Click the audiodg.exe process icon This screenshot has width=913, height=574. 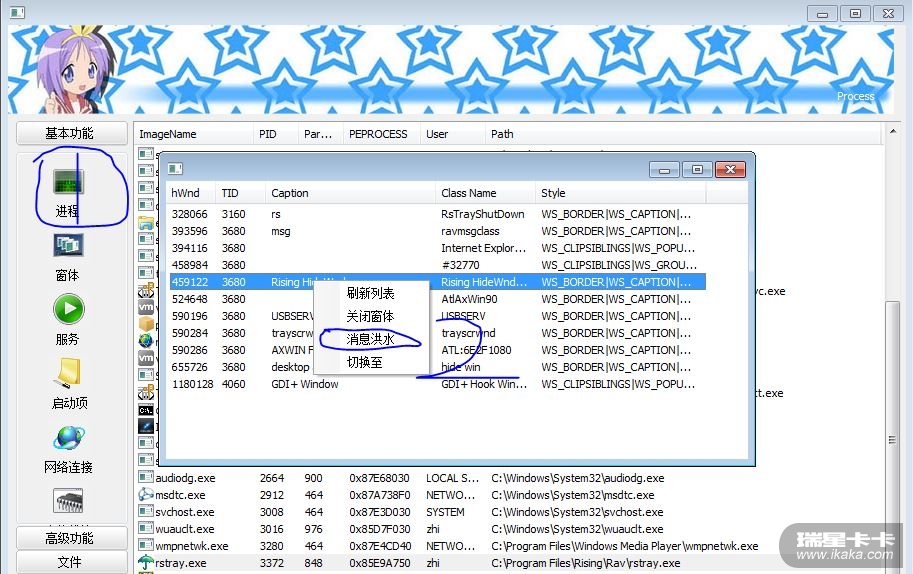tap(146, 477)
